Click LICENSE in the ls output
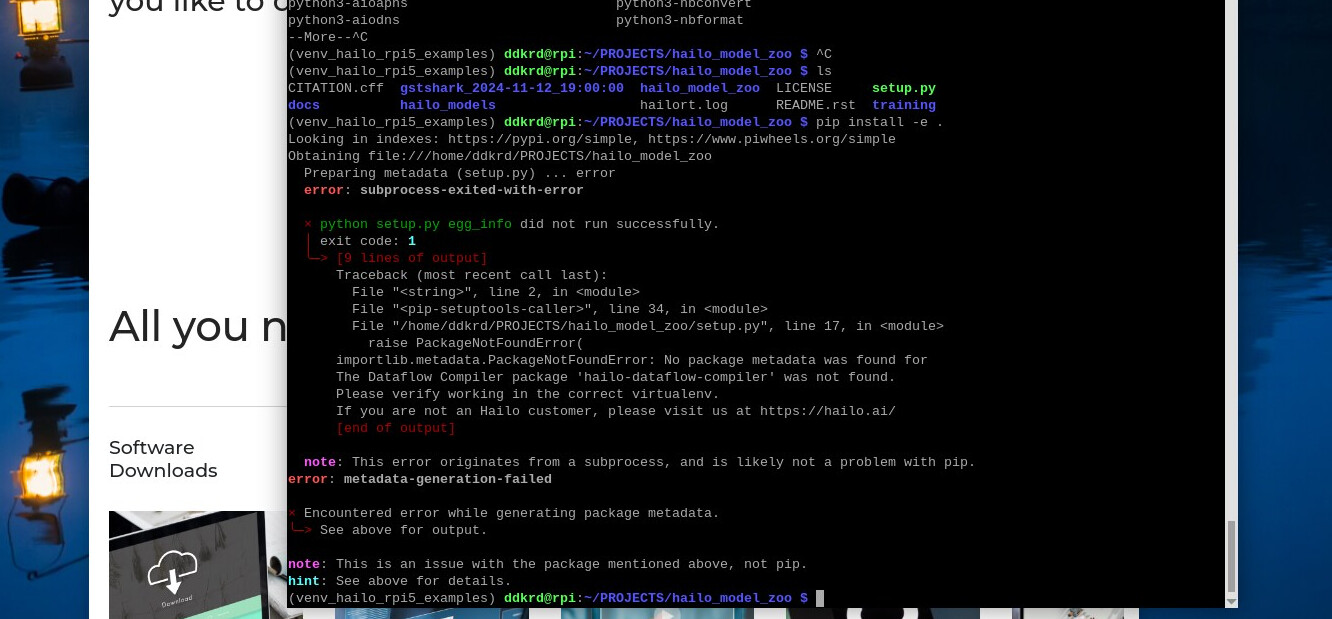Screen dimensions: 1332x619 (x=803, y=88)
